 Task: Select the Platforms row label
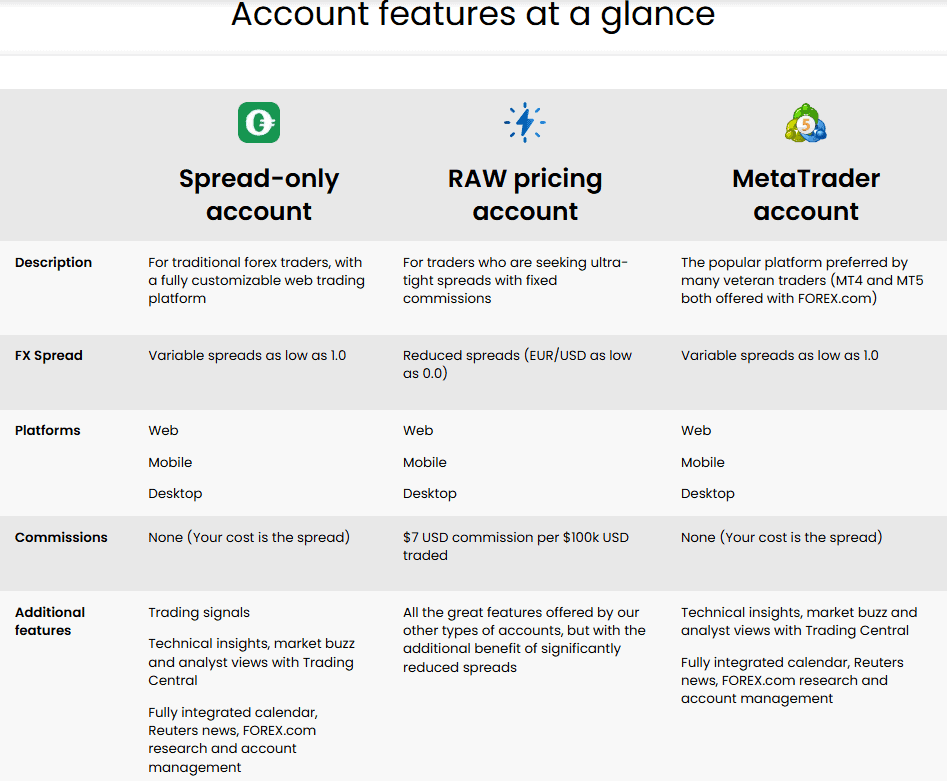[47, 430]
